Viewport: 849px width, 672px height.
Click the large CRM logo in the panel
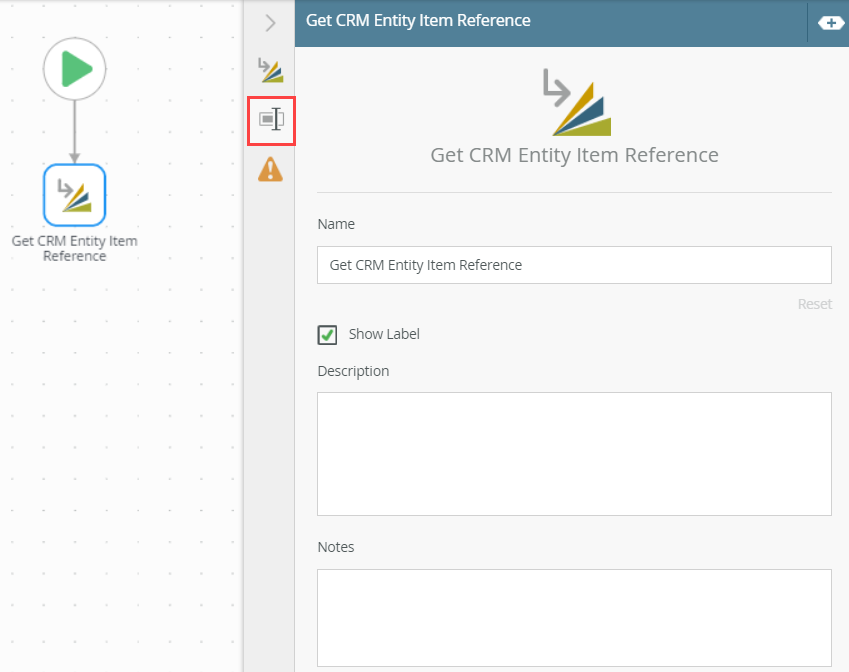coord(575,102)
